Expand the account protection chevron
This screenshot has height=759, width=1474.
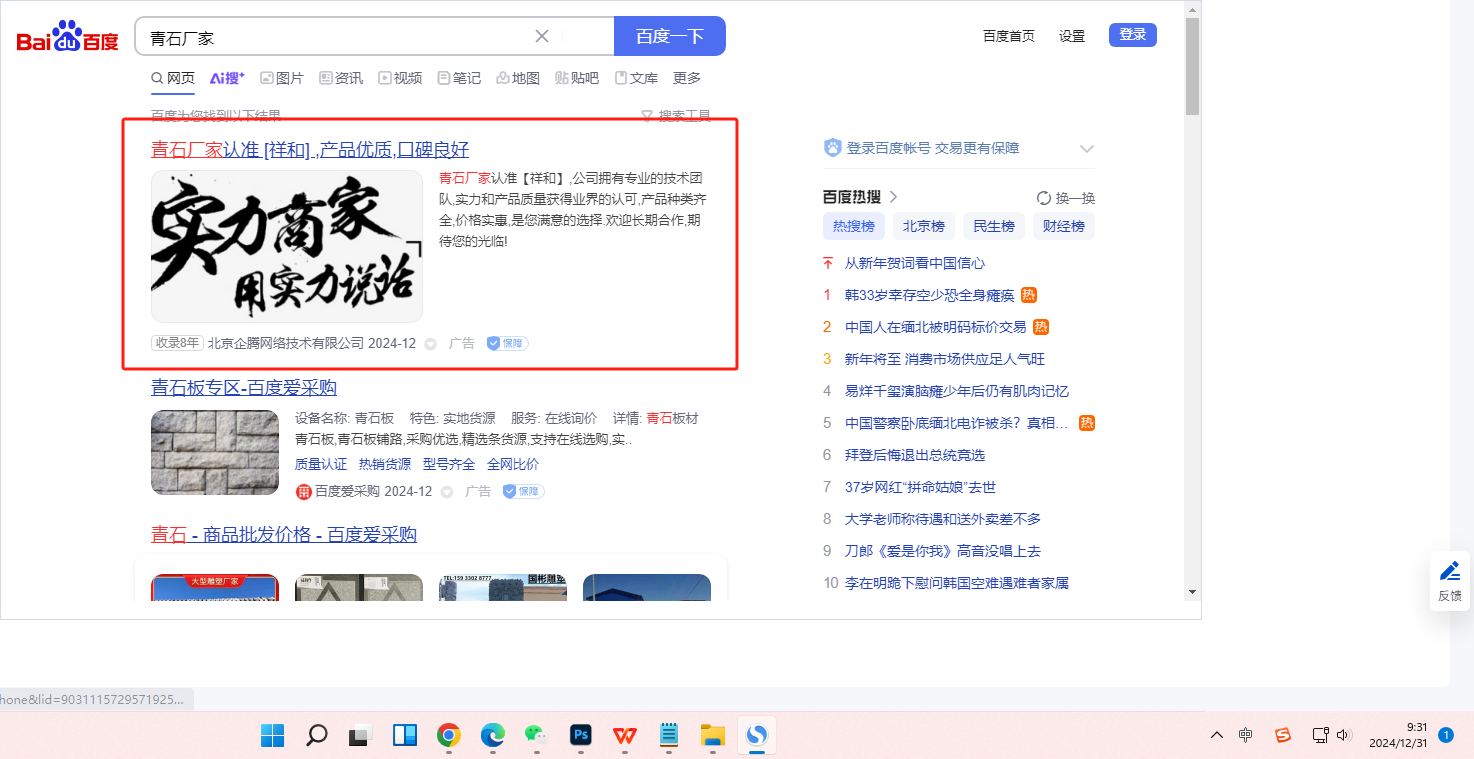[1087, 149]
